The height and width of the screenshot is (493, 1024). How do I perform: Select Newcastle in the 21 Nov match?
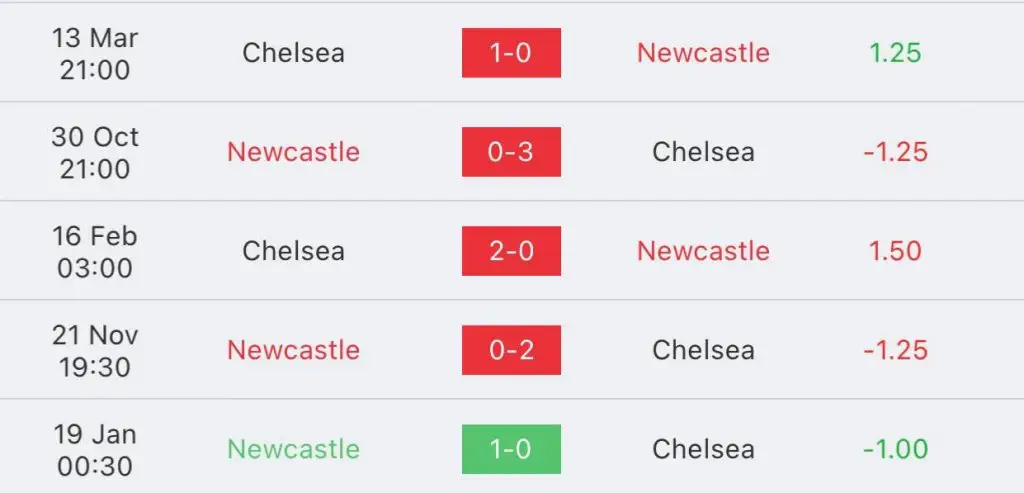pyautogui.click(x=293, y=351)
